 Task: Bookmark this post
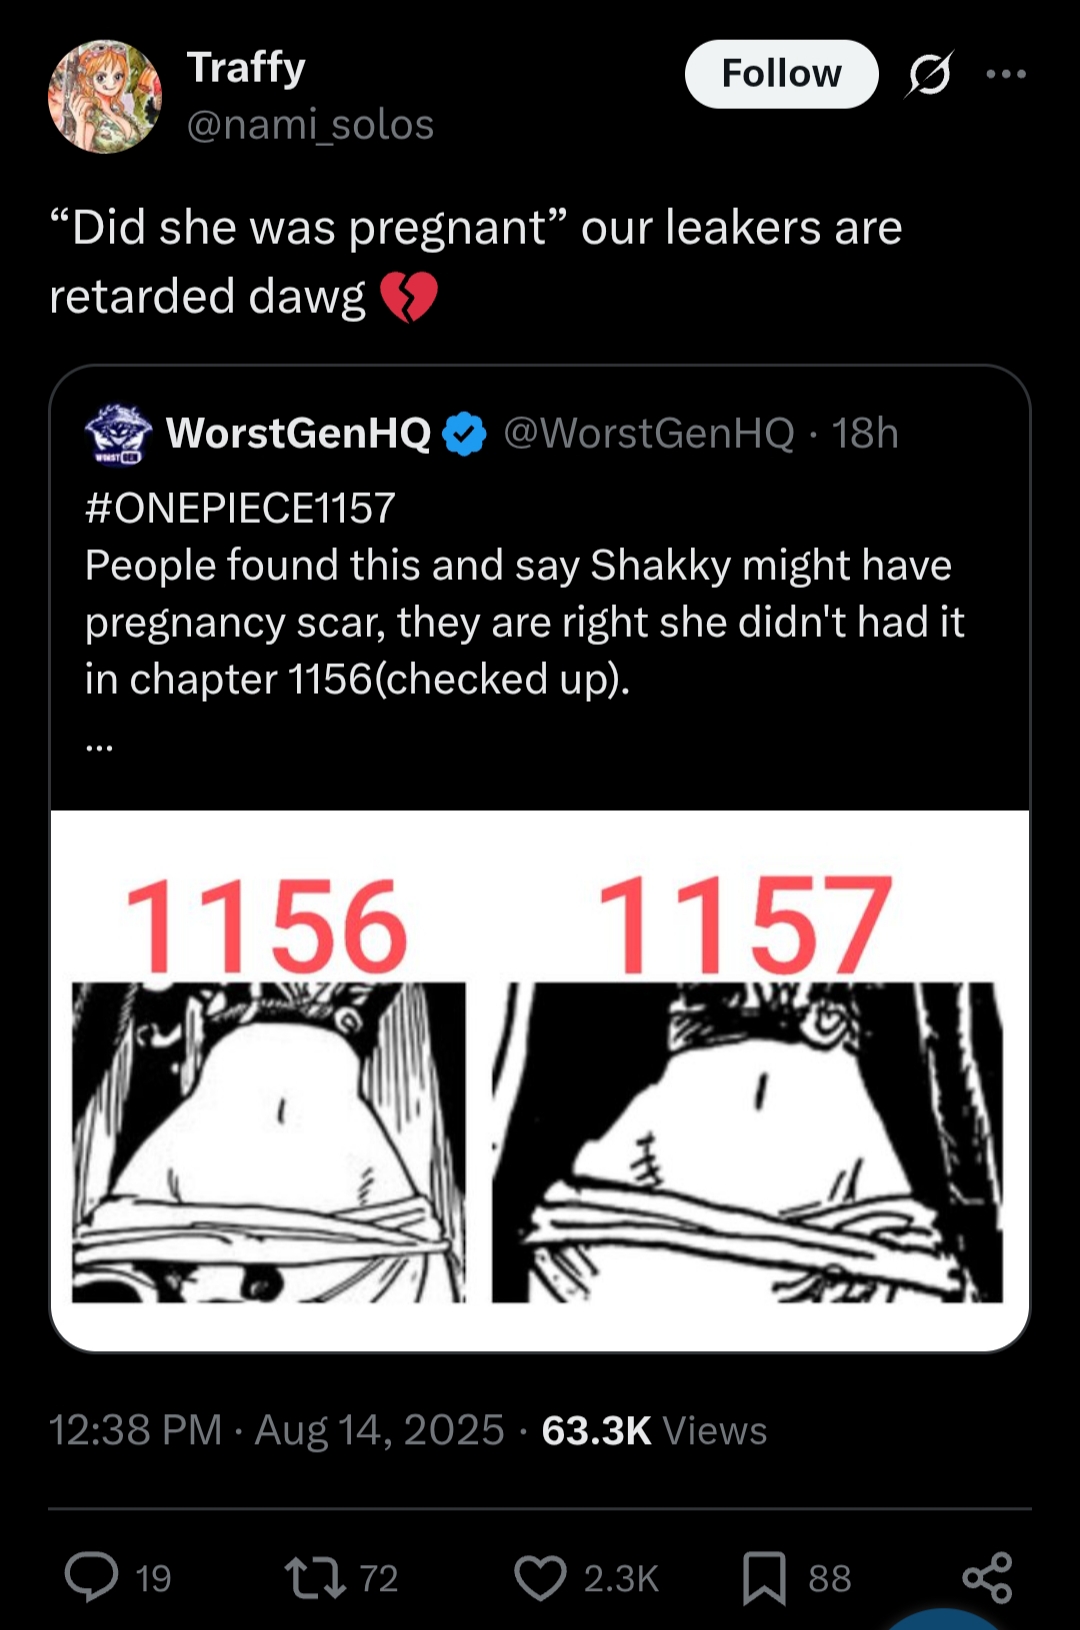pyautogui.click(x=764, y=1577)
